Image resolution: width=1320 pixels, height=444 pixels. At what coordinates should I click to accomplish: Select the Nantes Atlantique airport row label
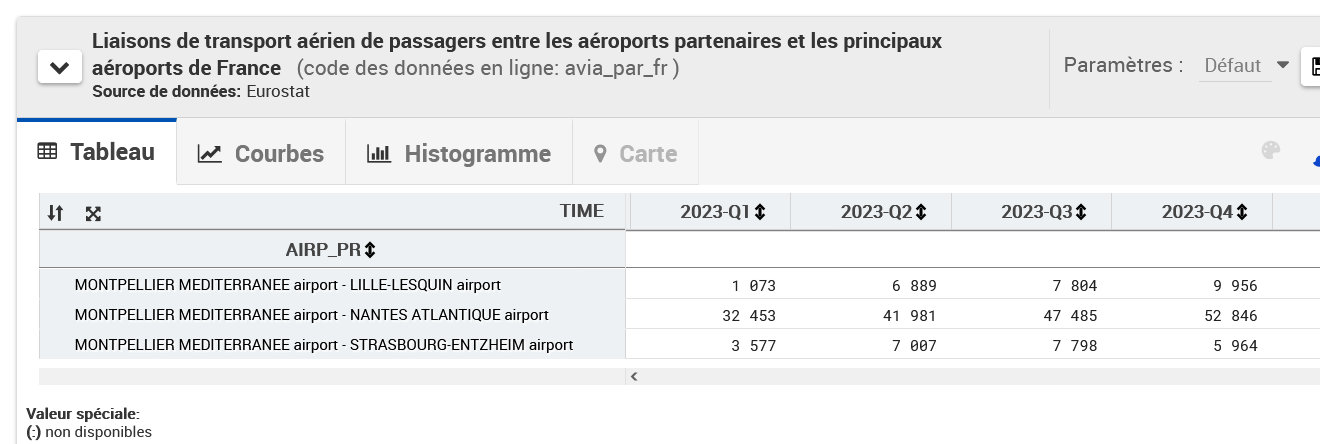tap(312, 314)
